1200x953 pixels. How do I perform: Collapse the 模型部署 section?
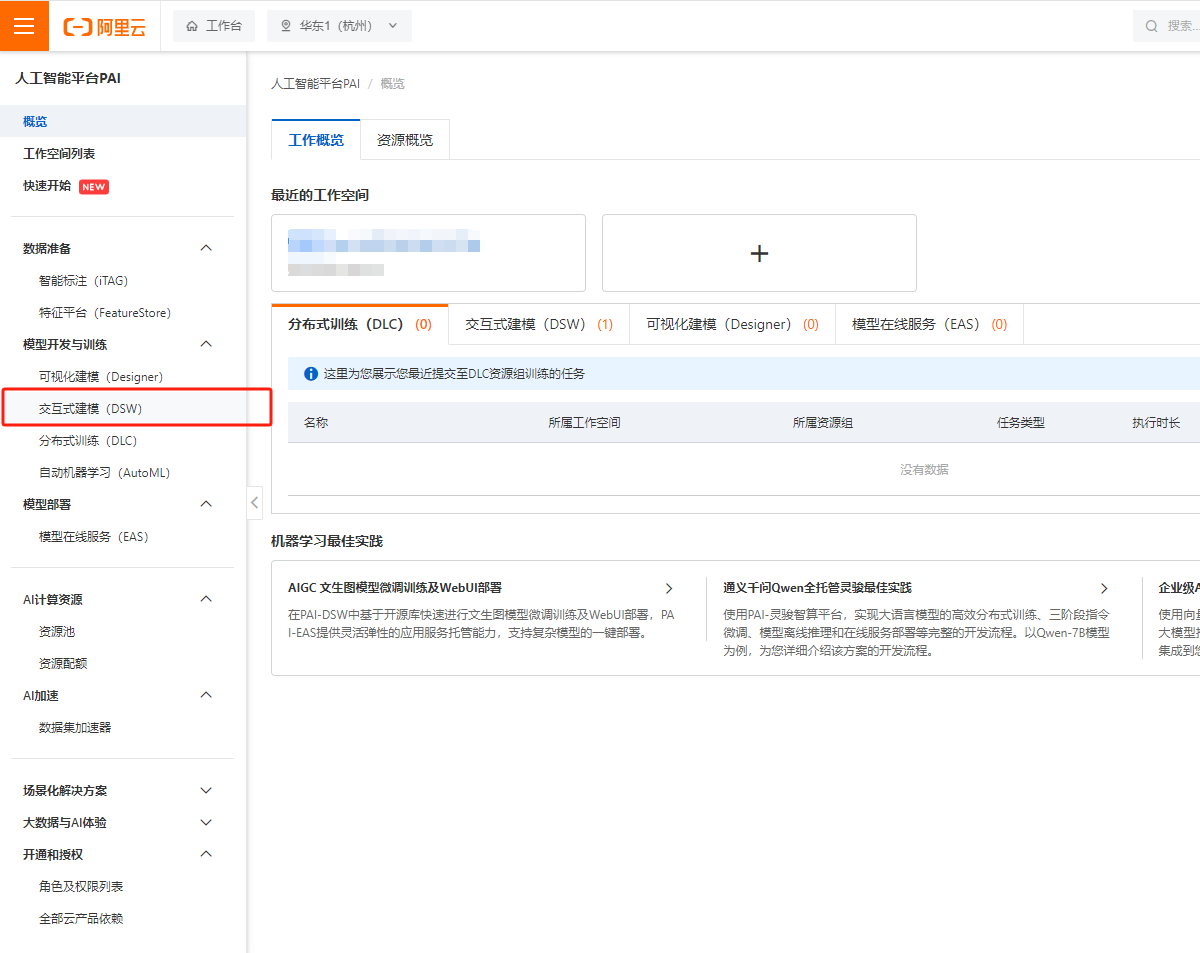tap(206, 504)
